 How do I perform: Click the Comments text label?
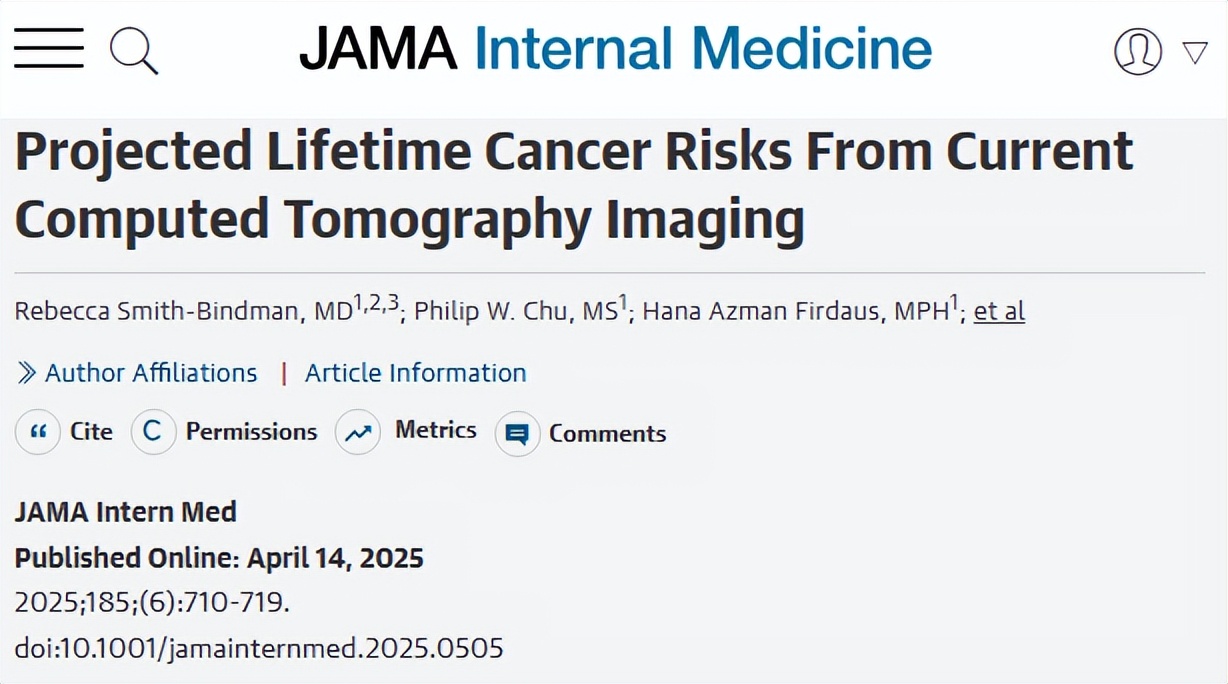tap(607, 434)
